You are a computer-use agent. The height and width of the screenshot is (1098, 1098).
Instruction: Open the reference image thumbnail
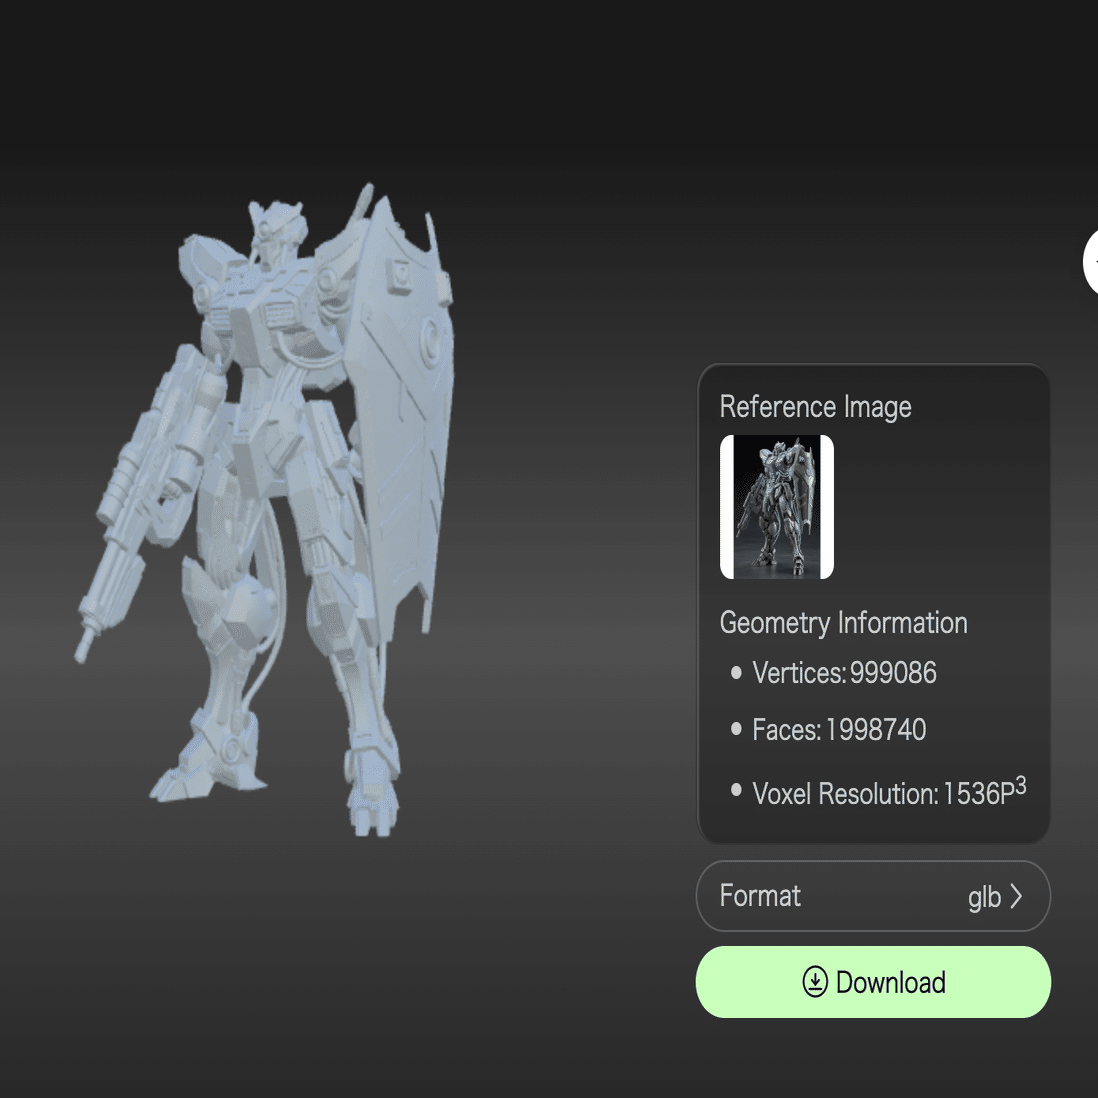pos(777,507)
